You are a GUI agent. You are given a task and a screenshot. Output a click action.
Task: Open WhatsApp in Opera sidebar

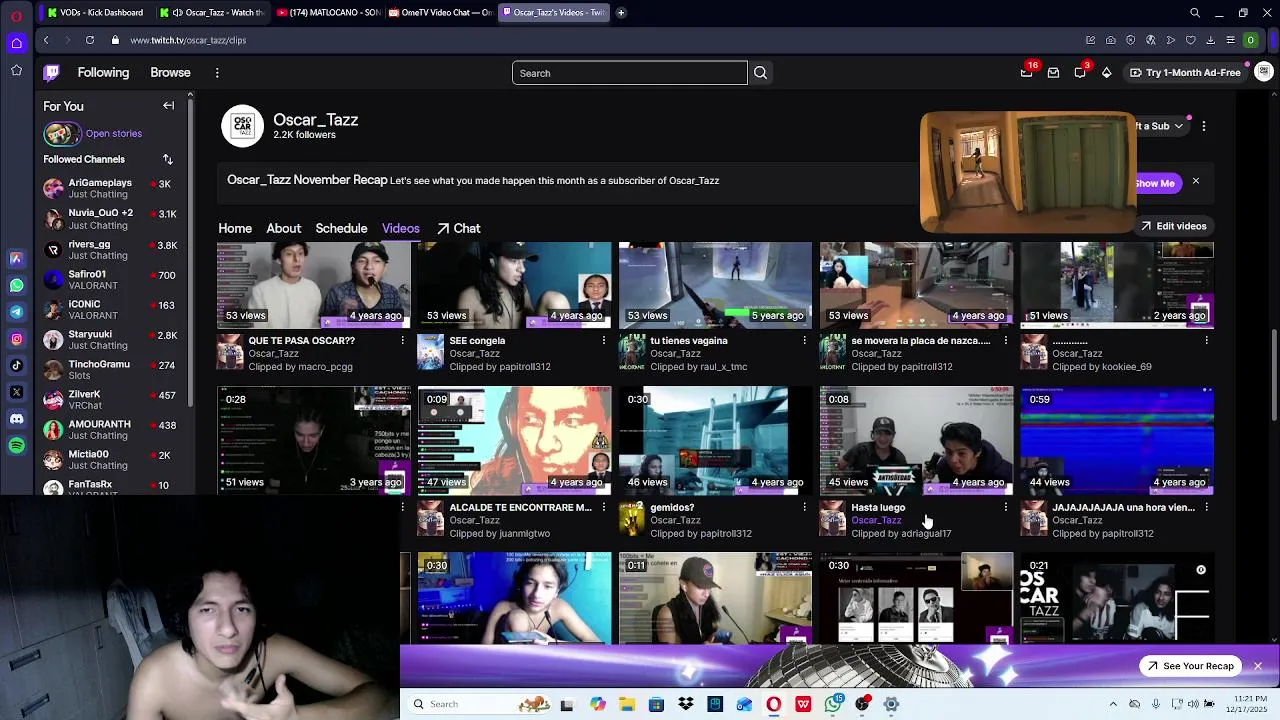[x=17, y=285]
